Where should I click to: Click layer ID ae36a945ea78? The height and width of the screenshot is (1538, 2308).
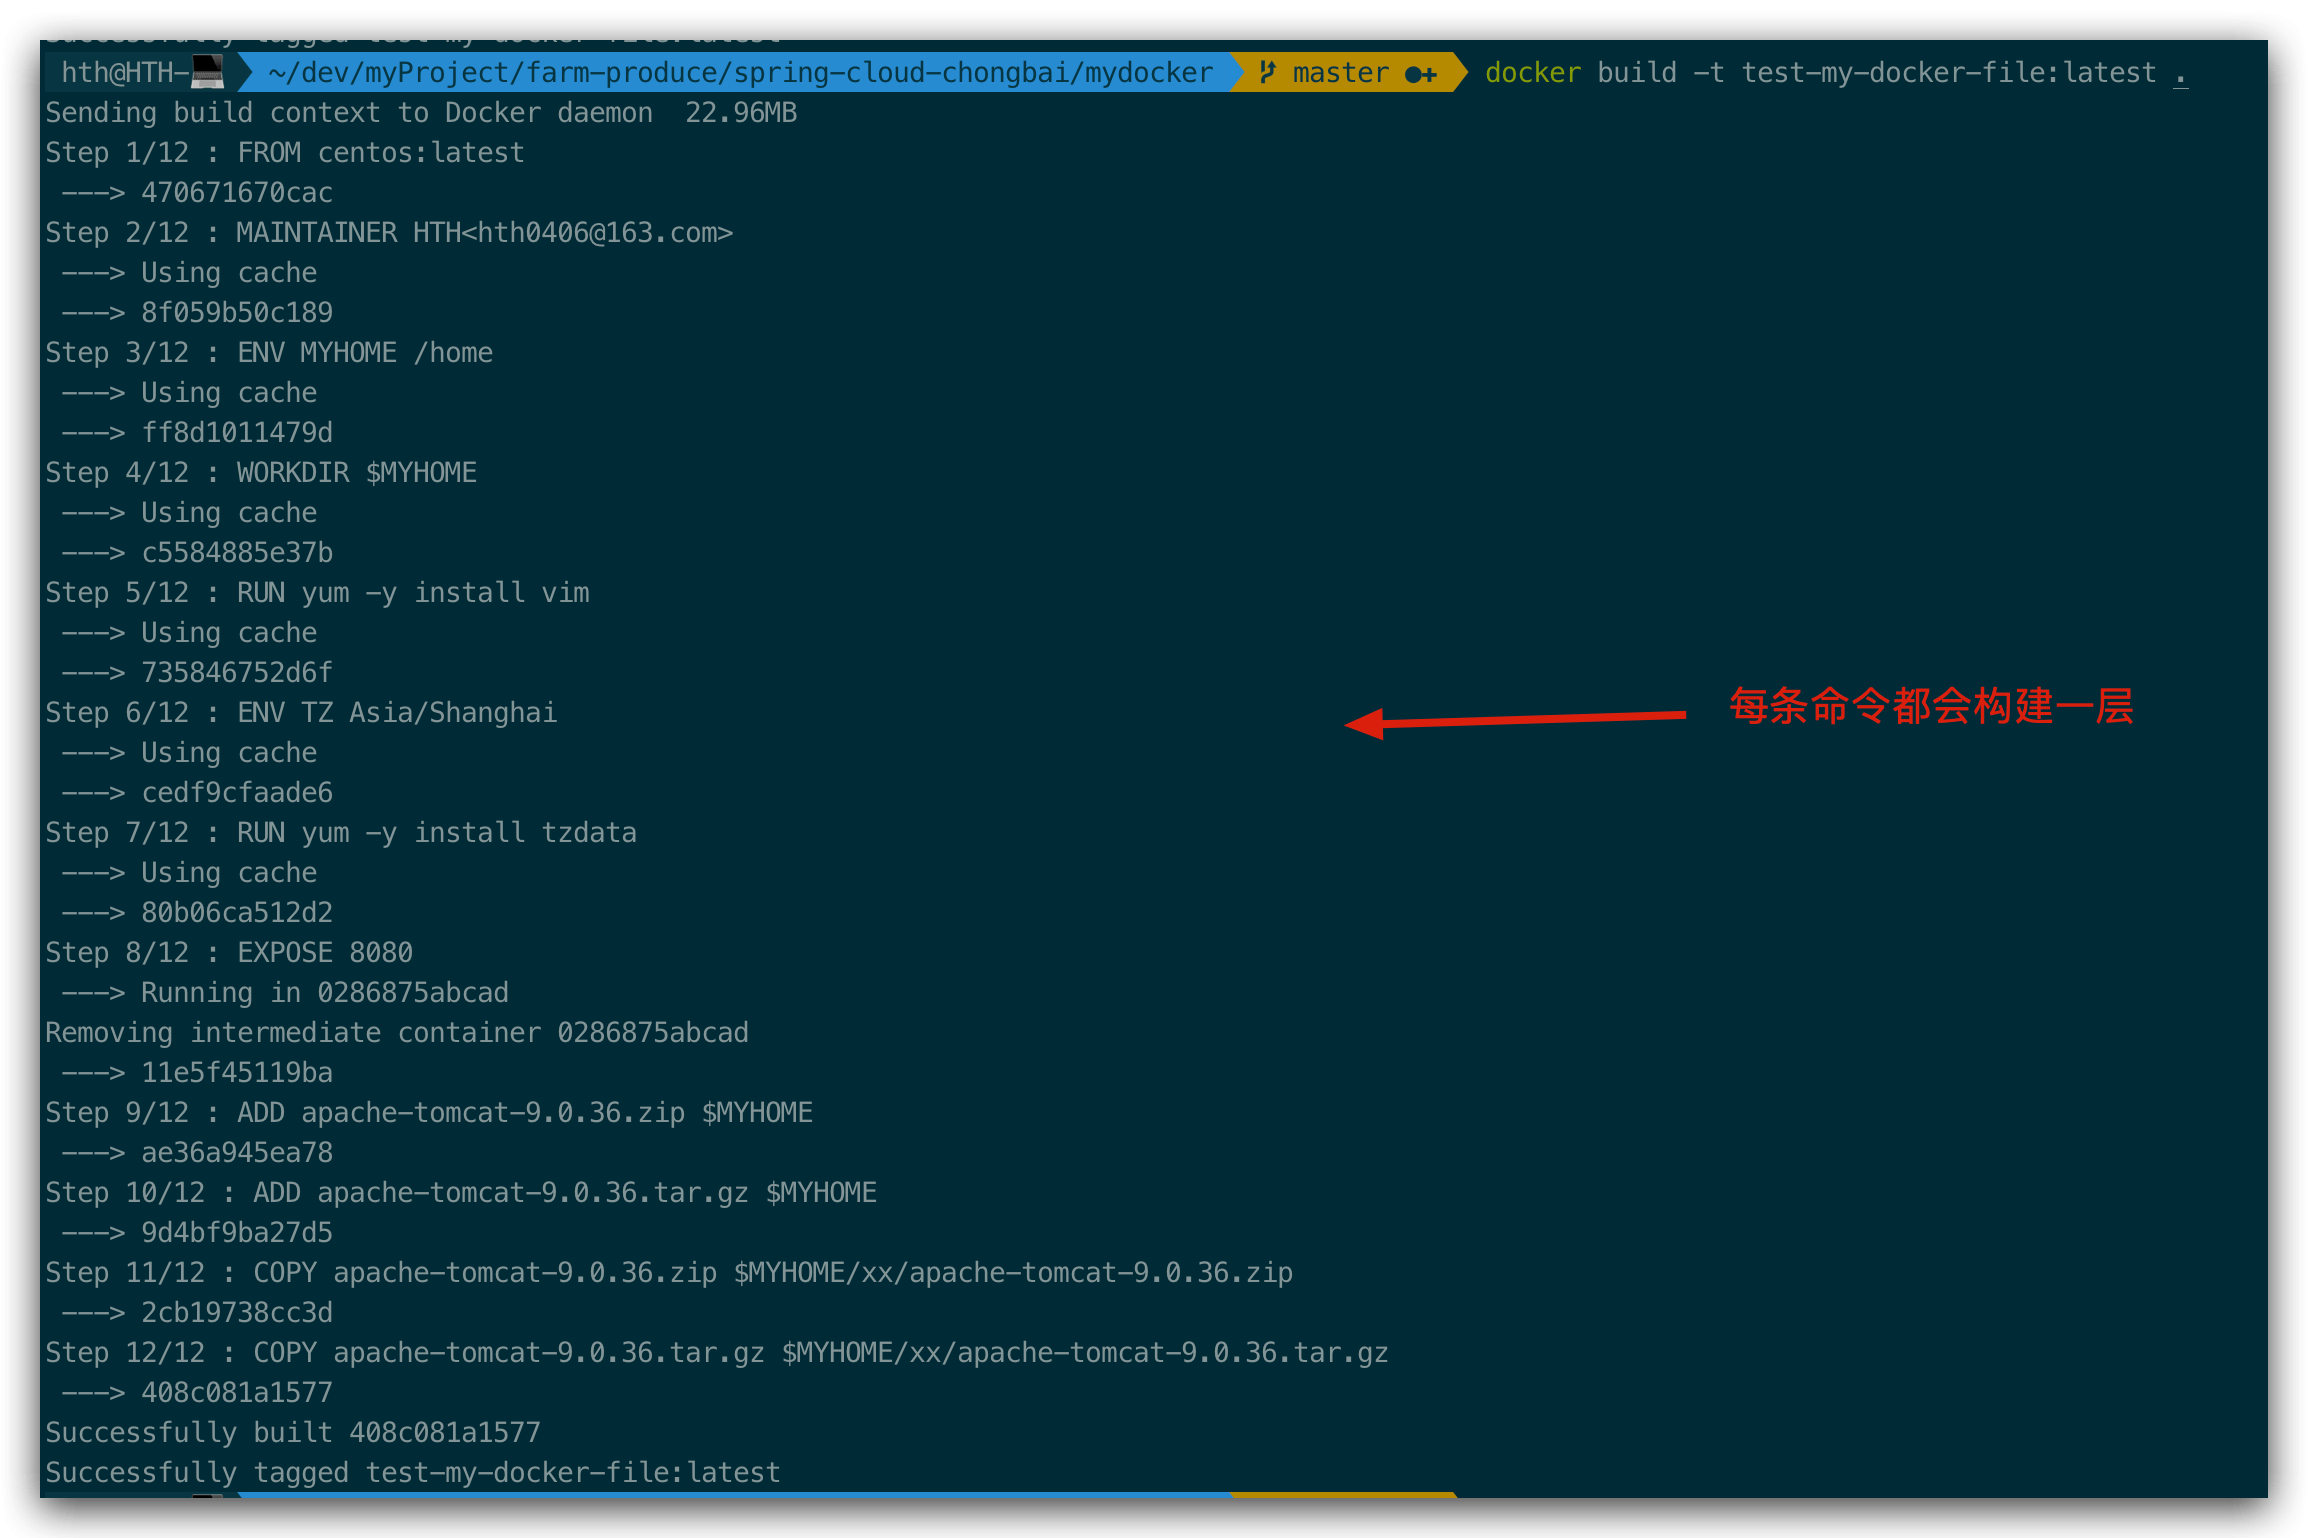coord(237,1153)
